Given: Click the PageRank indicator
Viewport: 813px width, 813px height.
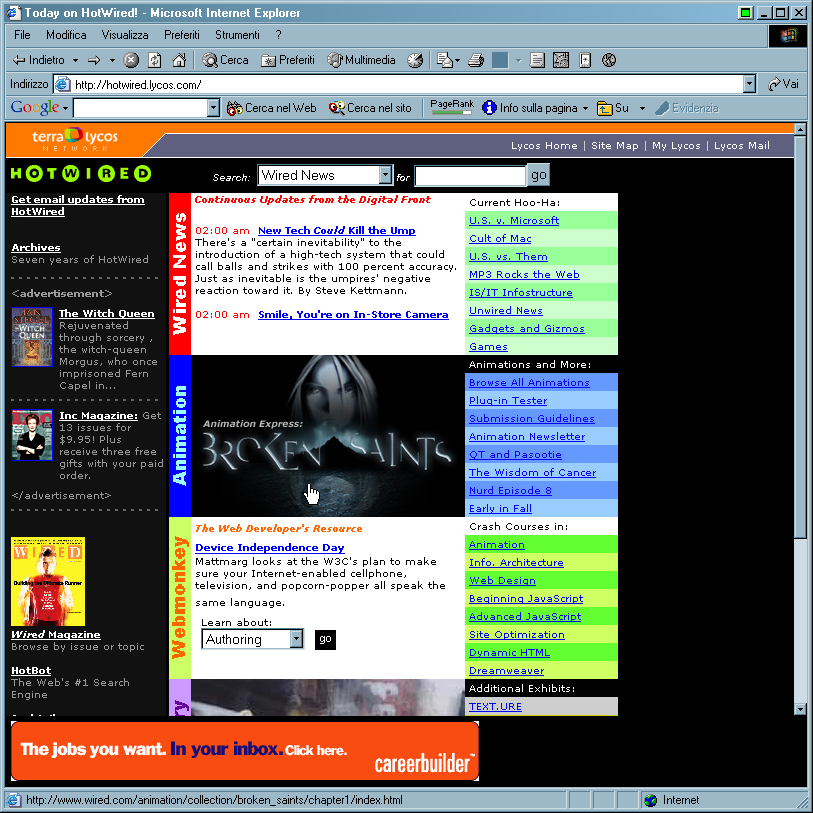Looking at the screenshot, I should (x=452, y=107).
